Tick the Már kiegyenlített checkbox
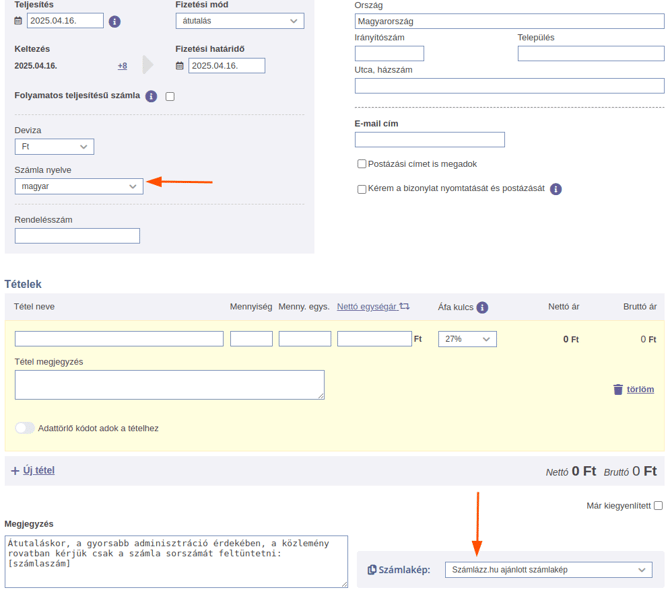 tap(658, 506)
